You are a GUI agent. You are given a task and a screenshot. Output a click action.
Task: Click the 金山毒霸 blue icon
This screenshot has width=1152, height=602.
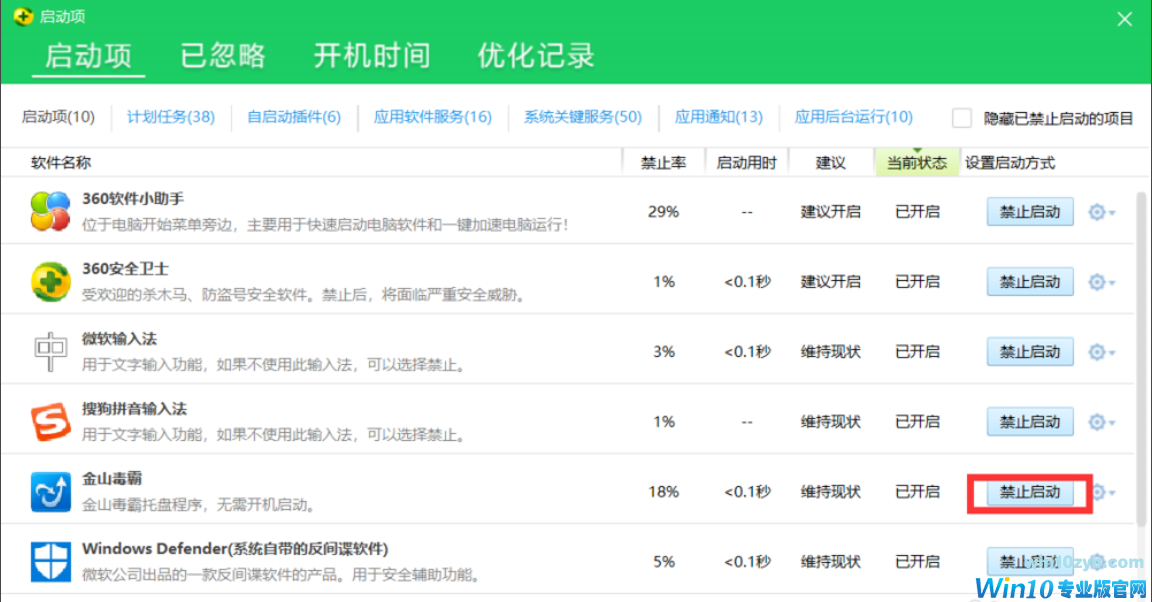[x=50, y=492]
